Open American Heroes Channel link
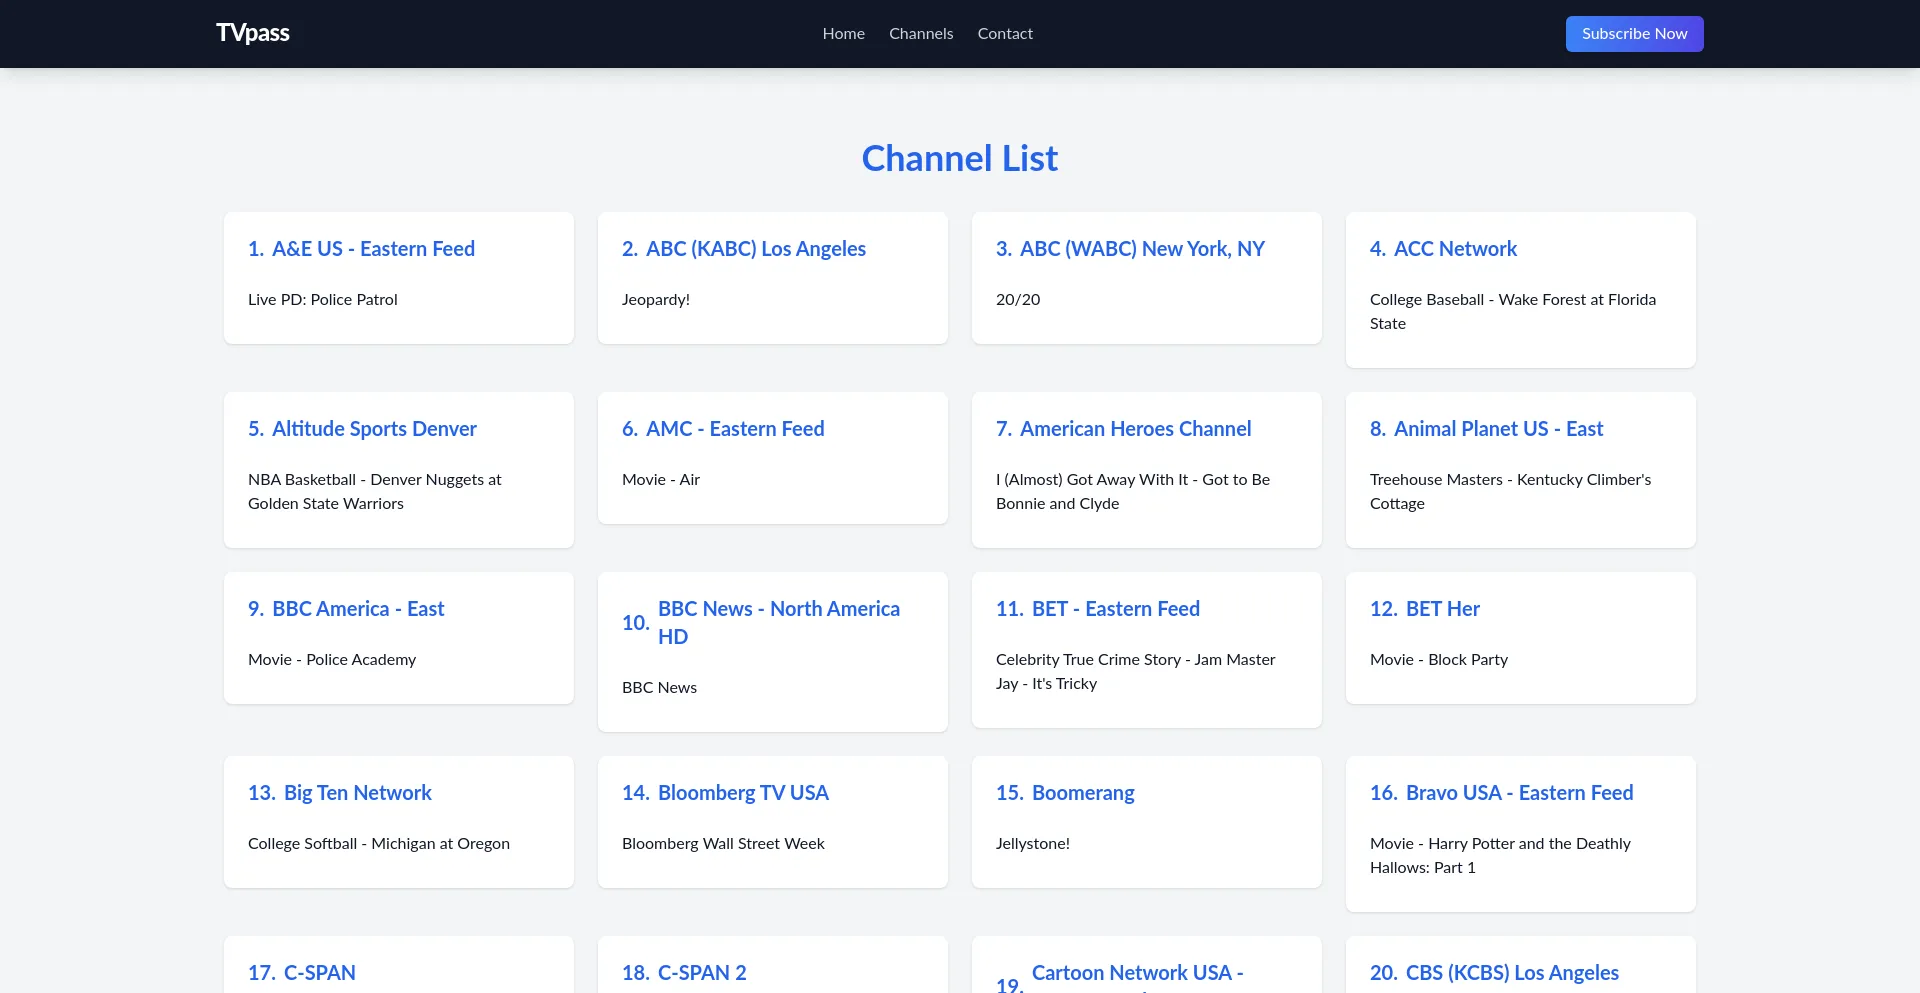The image size is (1920, 993). (1135, 429)
